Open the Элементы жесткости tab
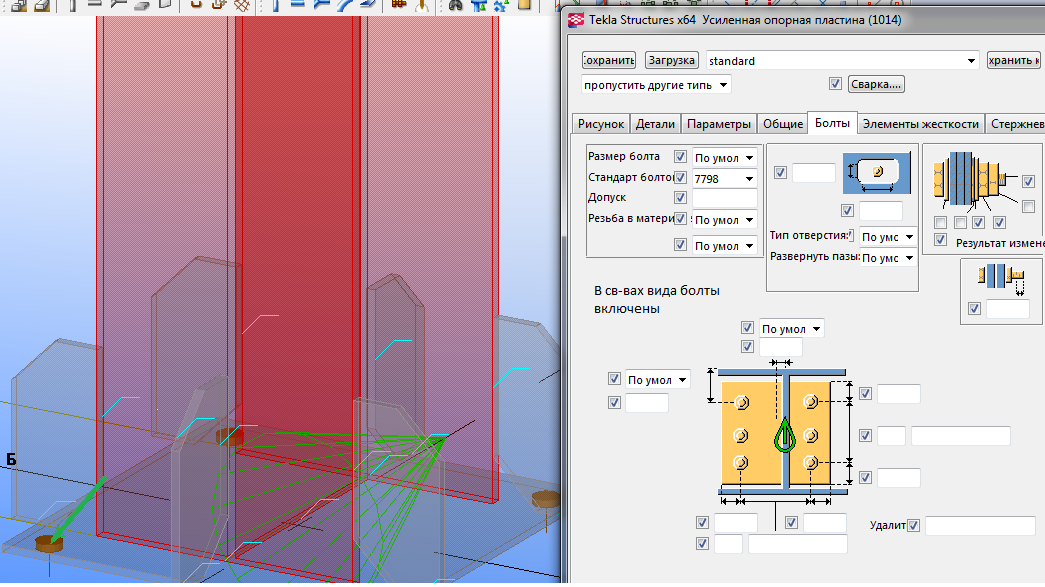The width and height of the screenshot is (1045, 587). click(920, 124)
